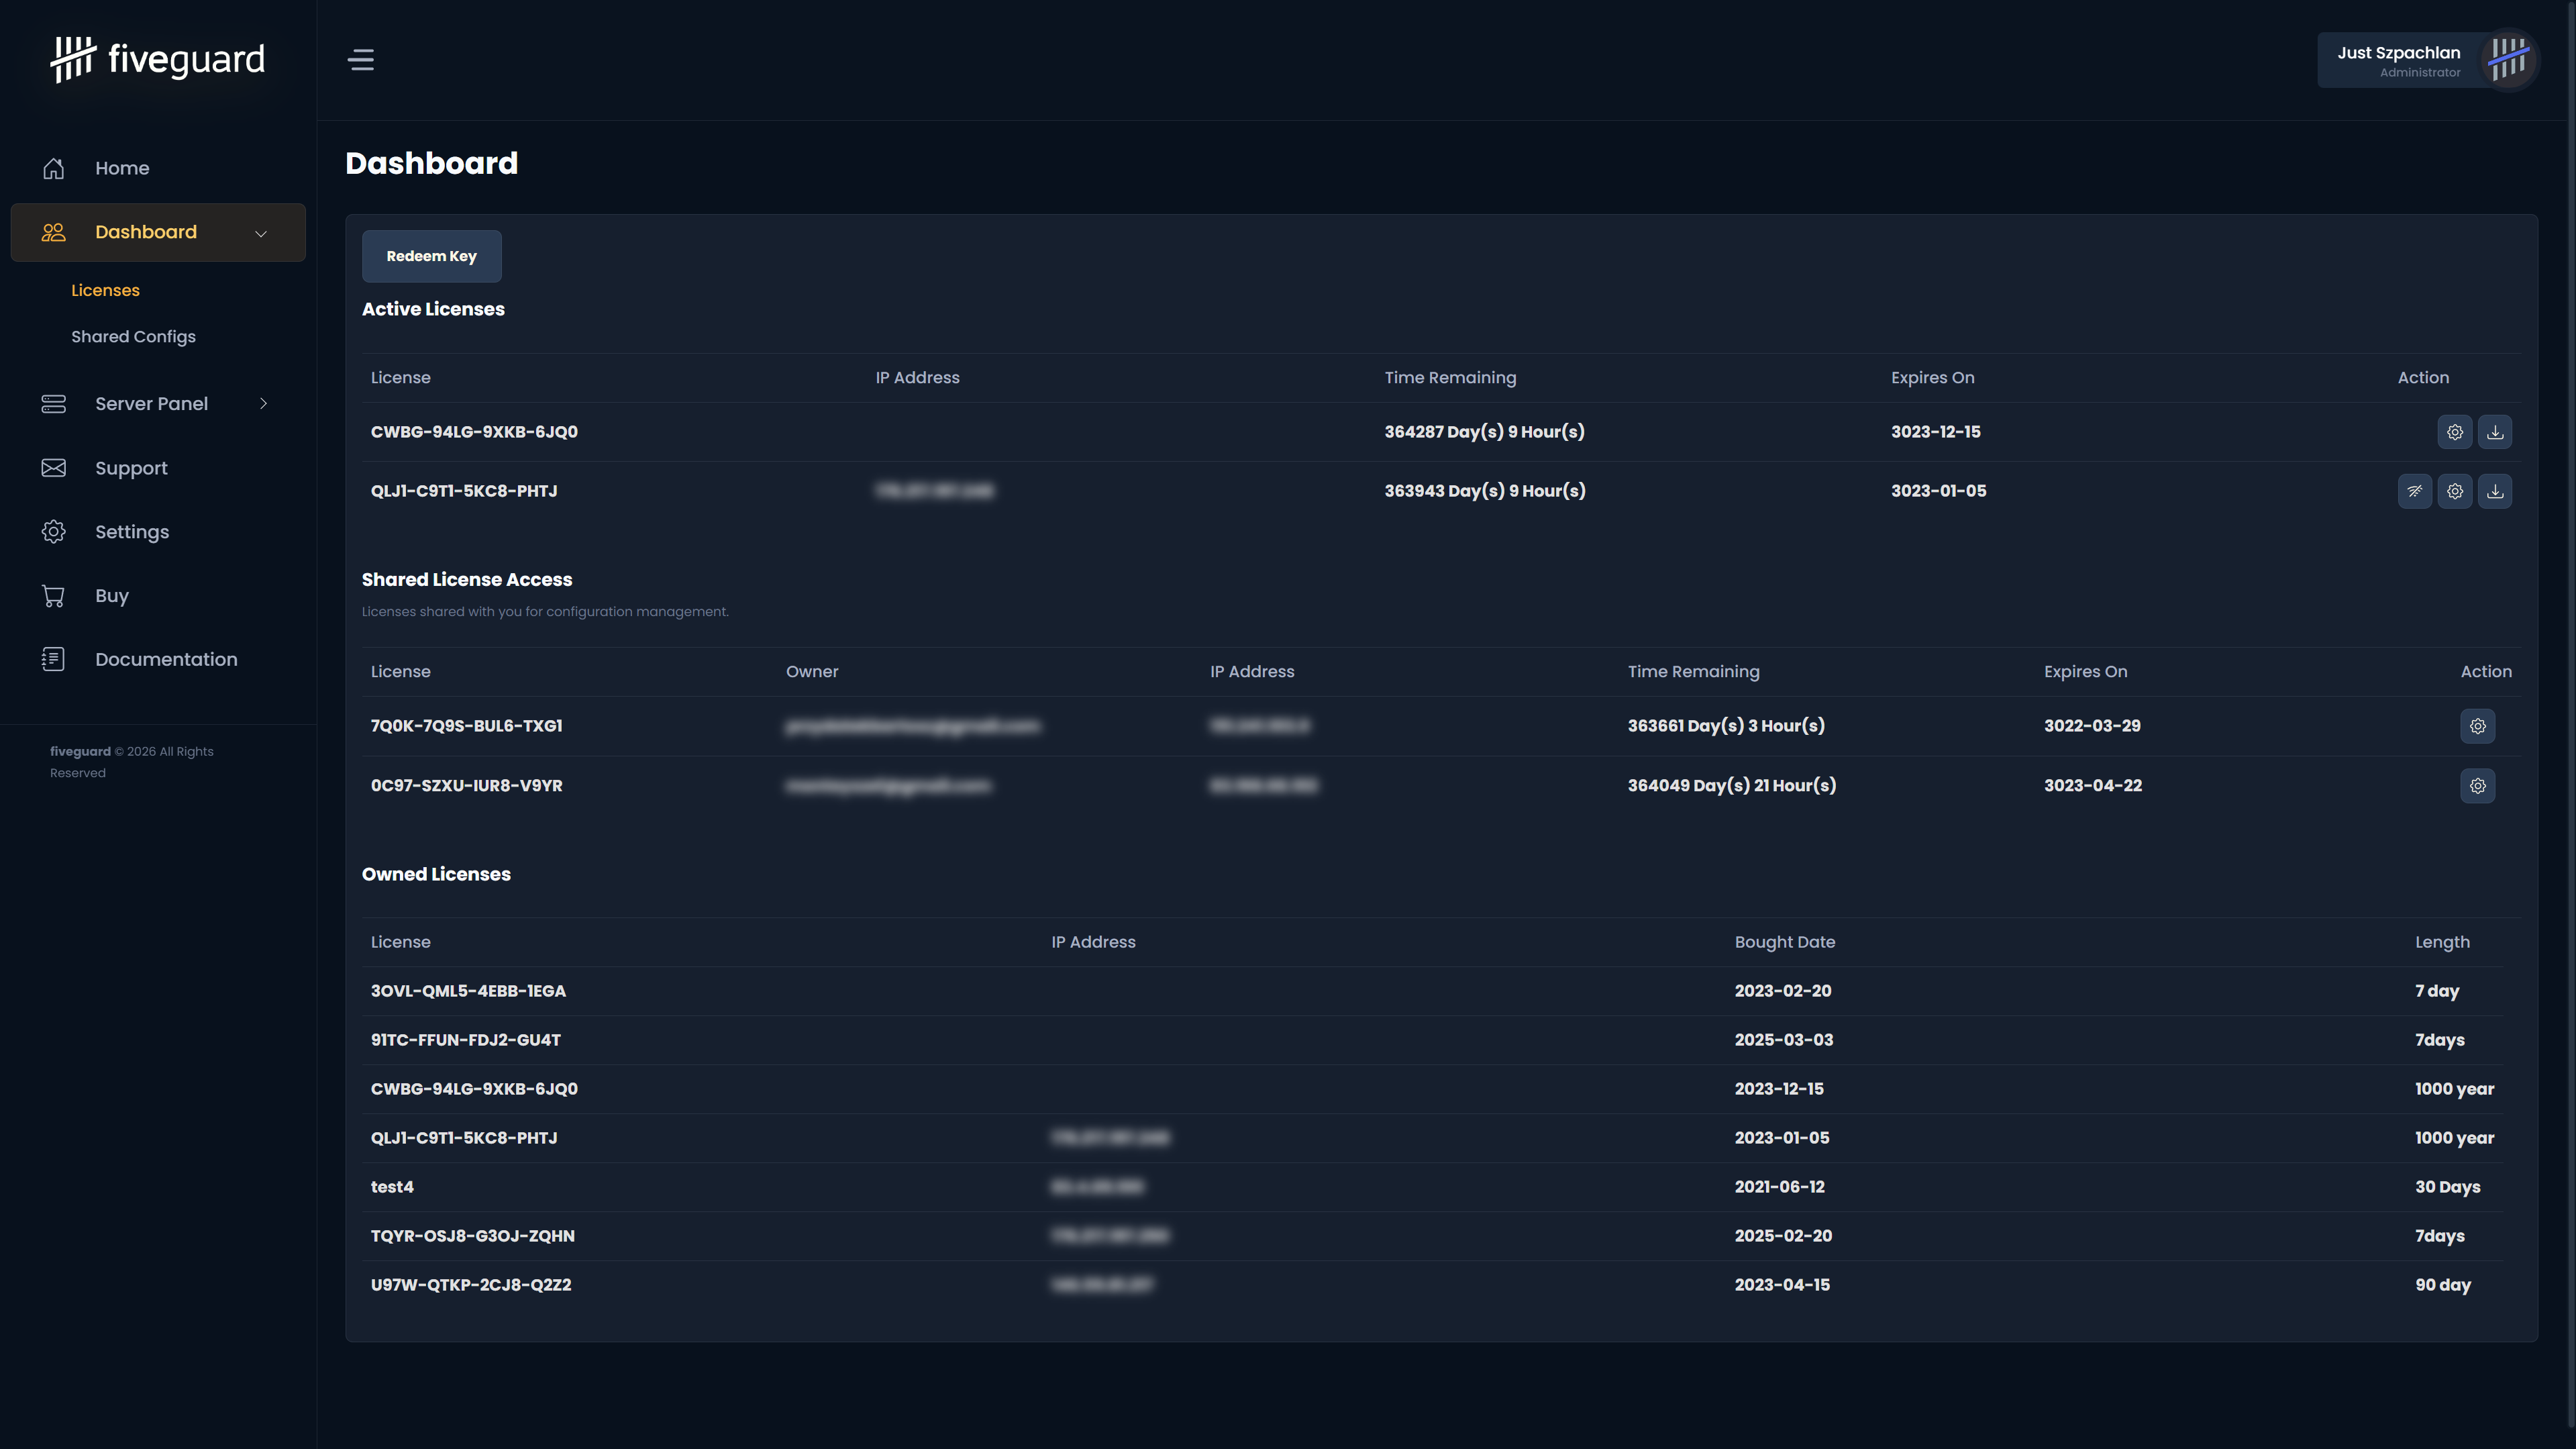Click the Redeem Key button

(431, 256)
